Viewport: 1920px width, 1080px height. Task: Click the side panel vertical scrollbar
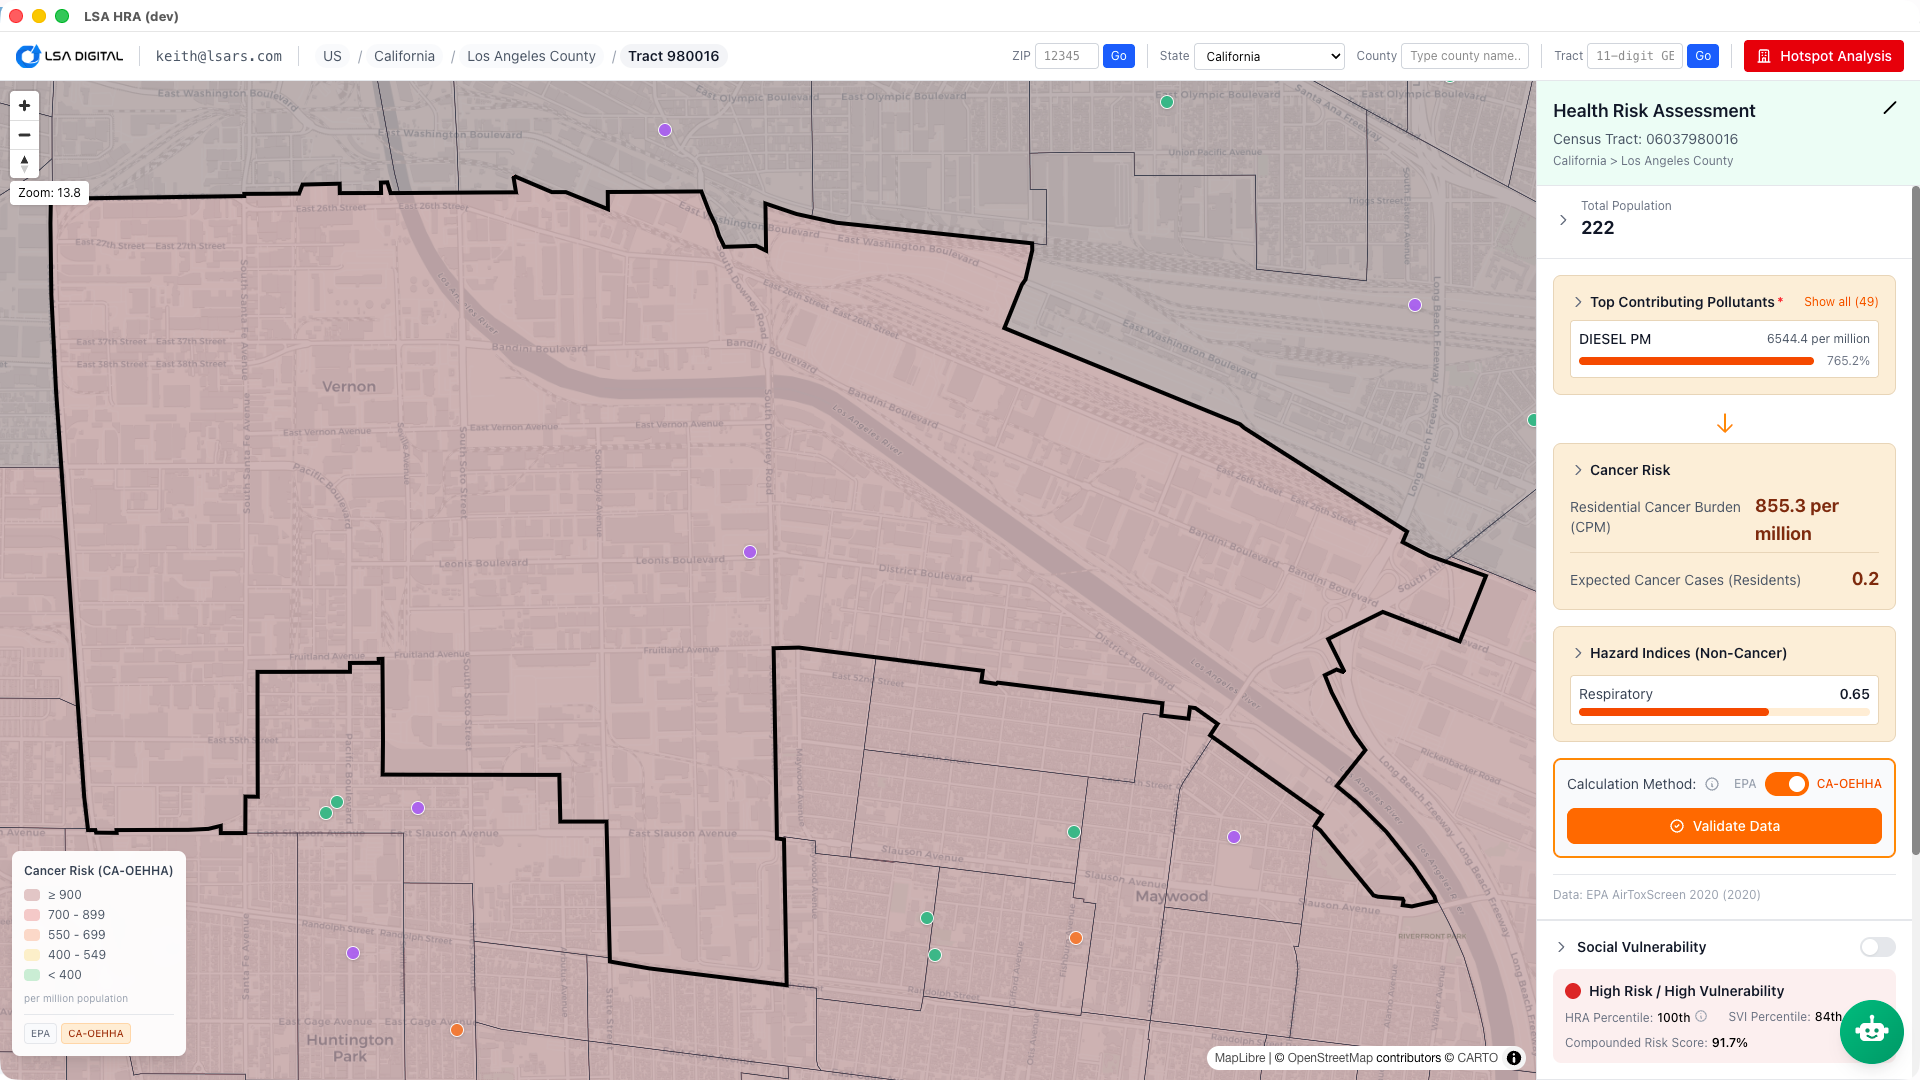1915,520
